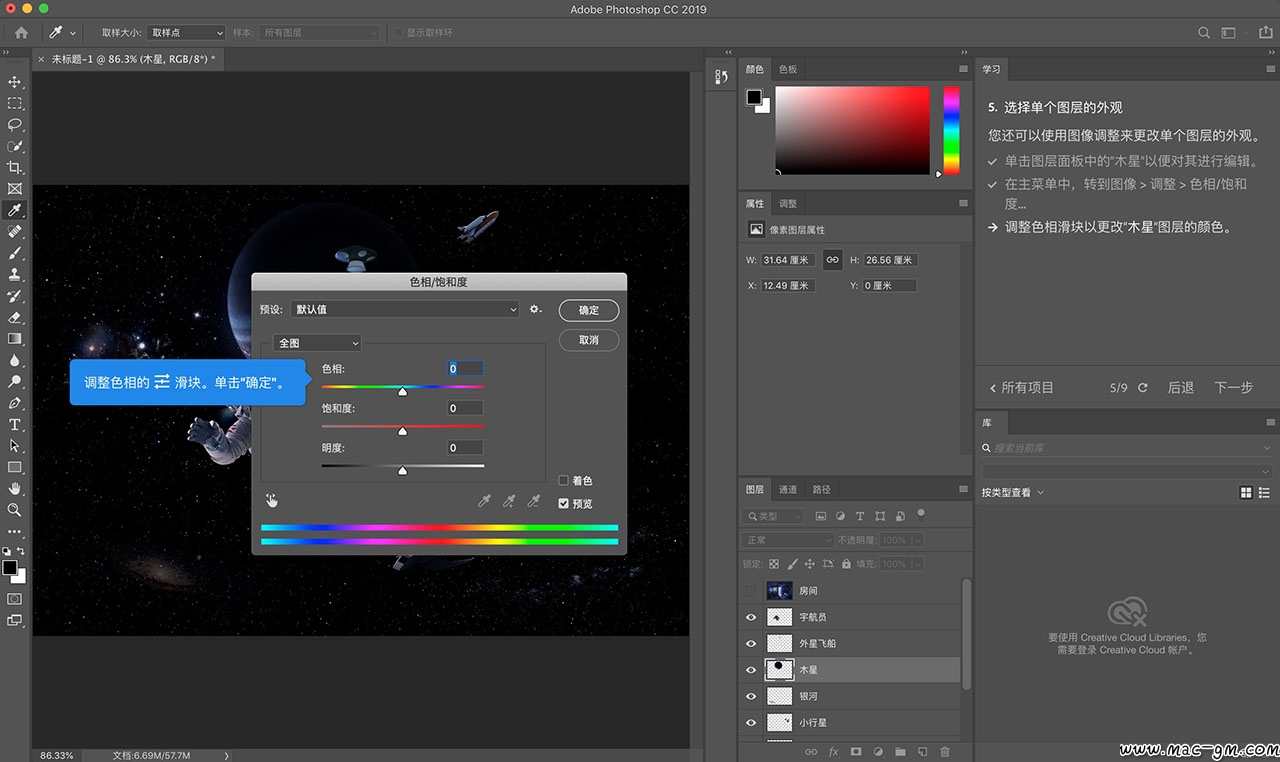The height and width of the screenshot is (762, 1280).
Task: Open the opacity 100% dropdown arrow
Action: 917,540
